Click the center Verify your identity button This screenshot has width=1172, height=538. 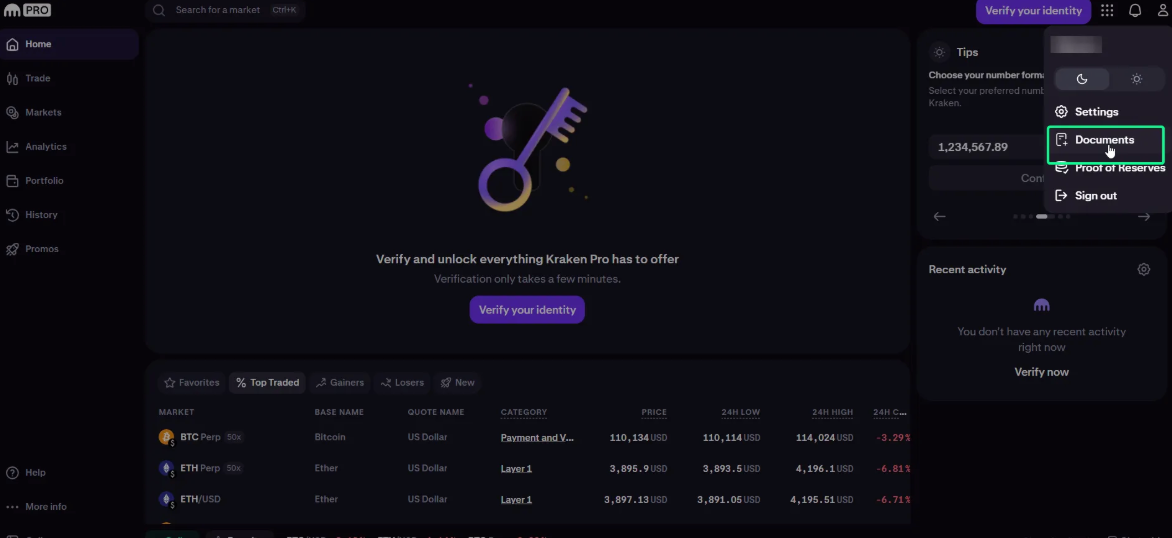click(527, 310)
